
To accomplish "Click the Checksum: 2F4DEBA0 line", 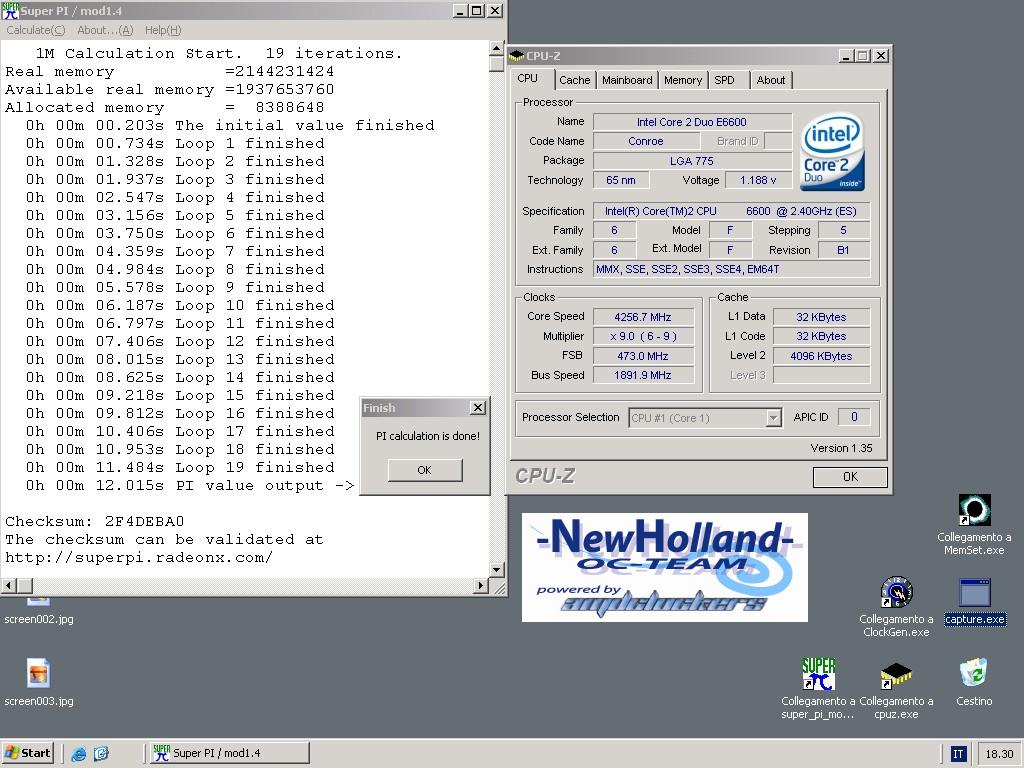I will 95,521.
